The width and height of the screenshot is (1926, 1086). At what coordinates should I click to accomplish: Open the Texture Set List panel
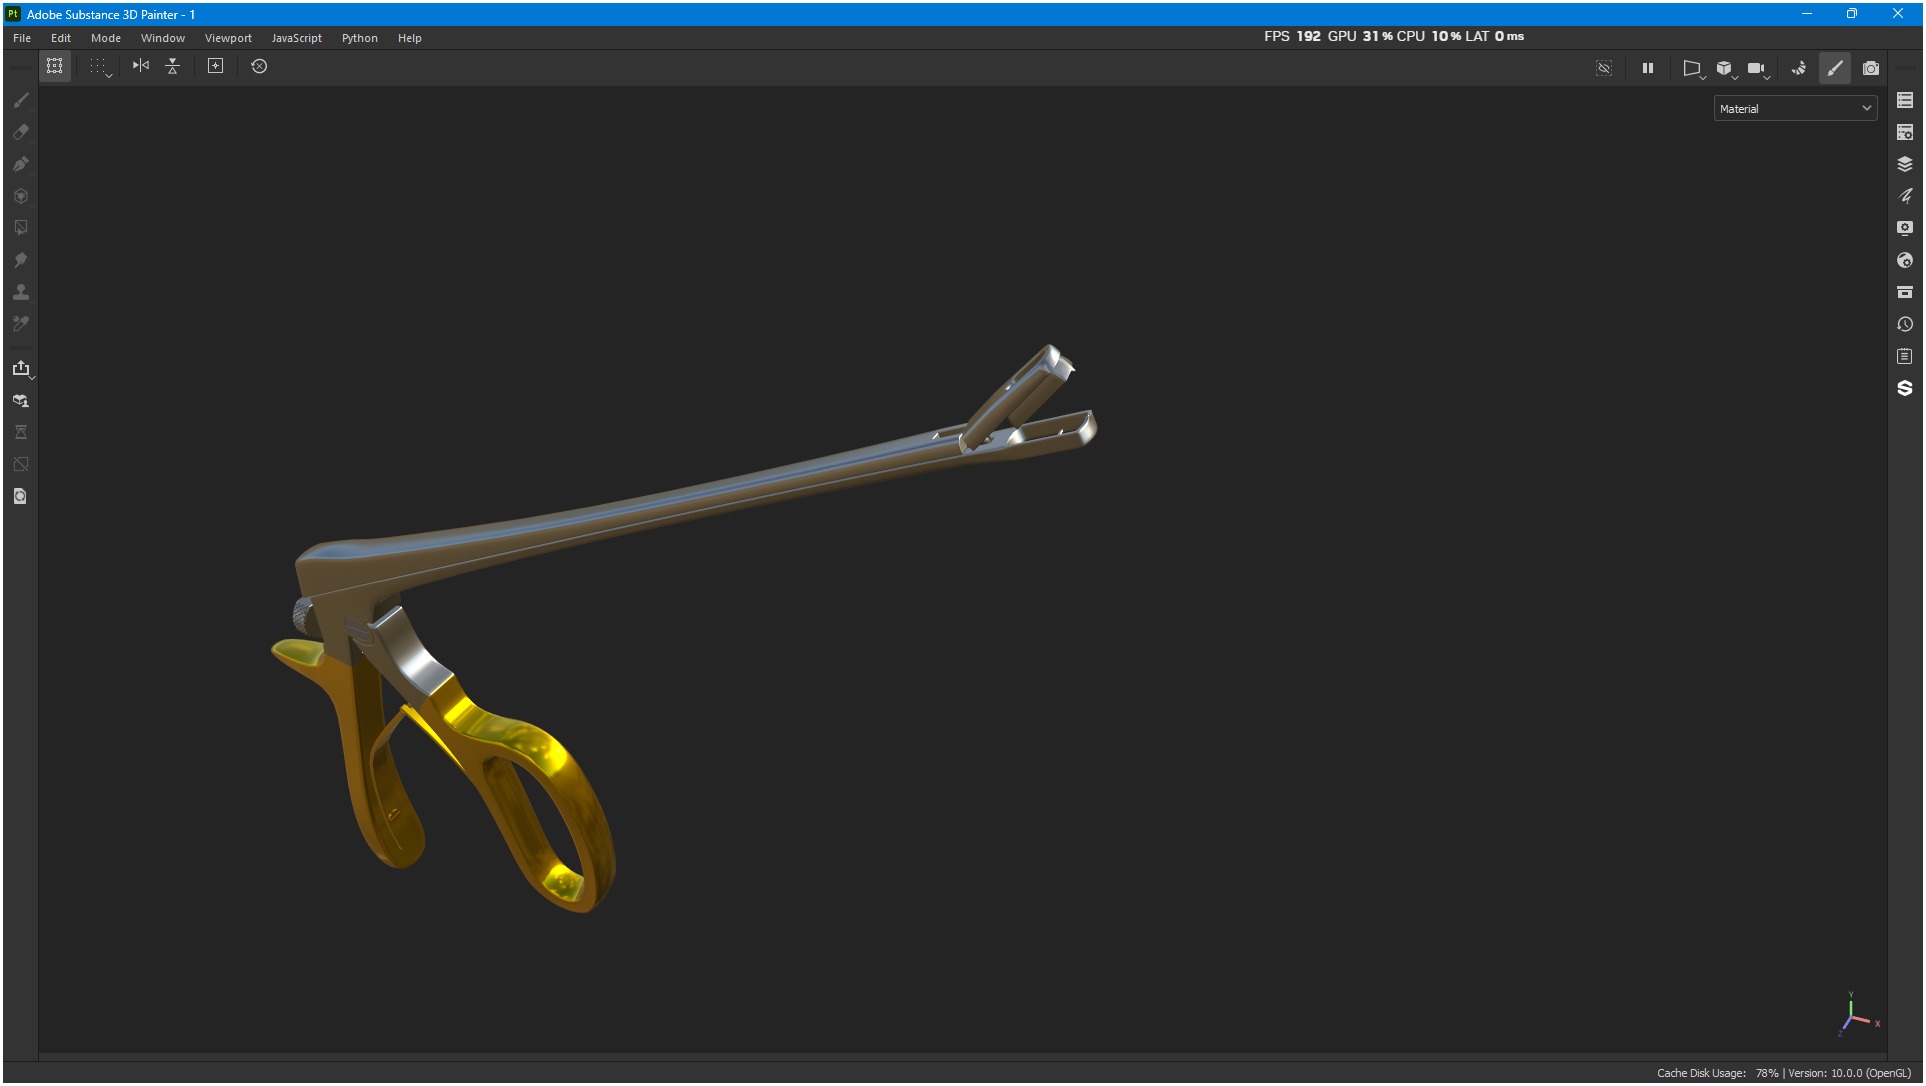coord(1905,100)
